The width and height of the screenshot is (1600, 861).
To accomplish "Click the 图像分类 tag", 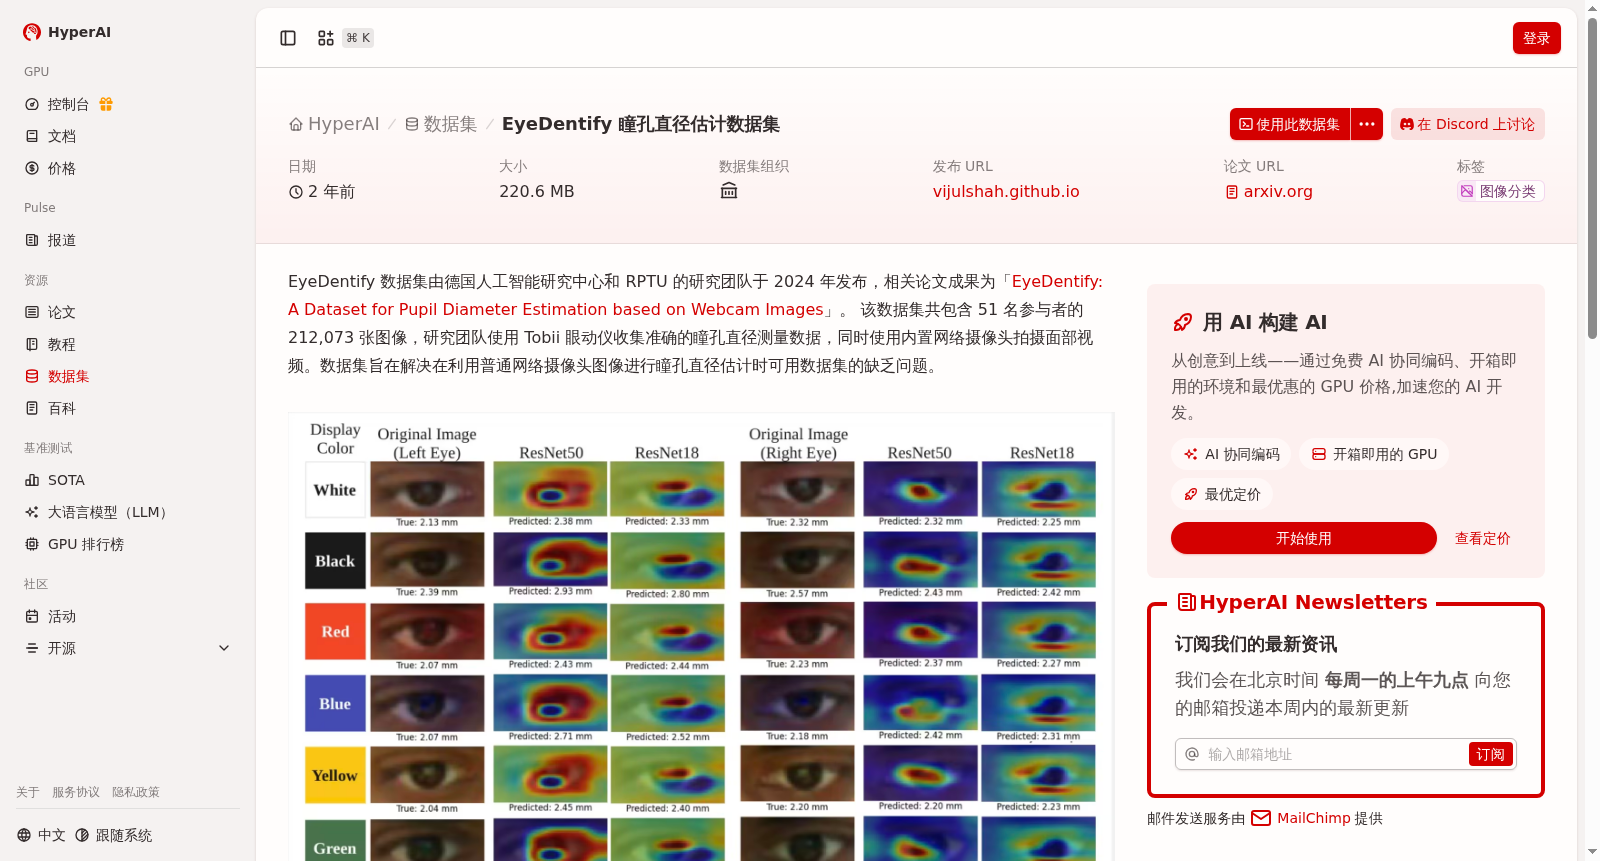I will [1500, 191].
